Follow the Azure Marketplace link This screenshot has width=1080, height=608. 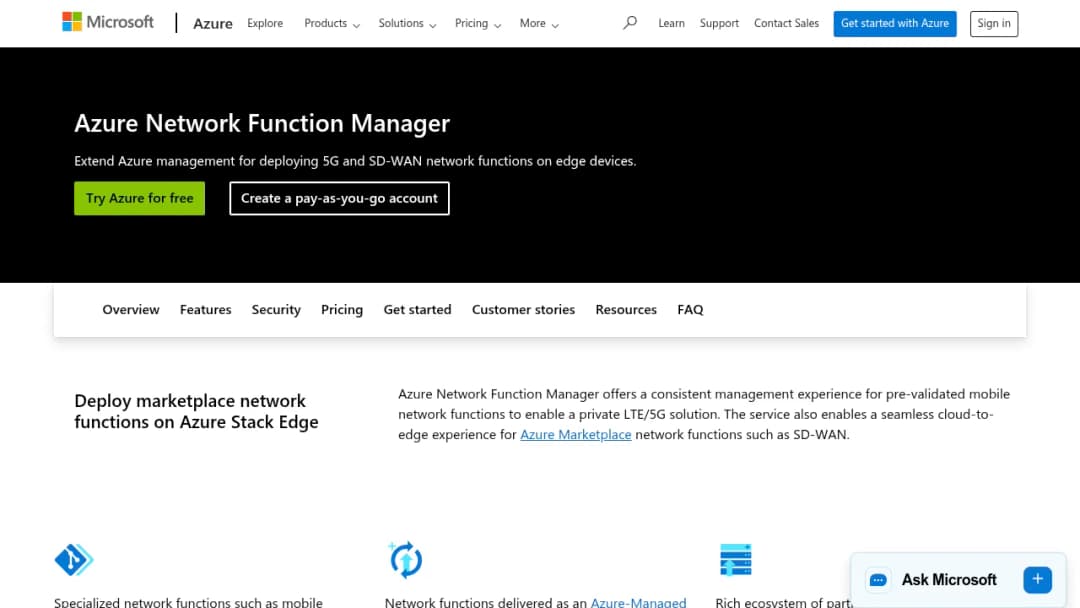[576, 434]
